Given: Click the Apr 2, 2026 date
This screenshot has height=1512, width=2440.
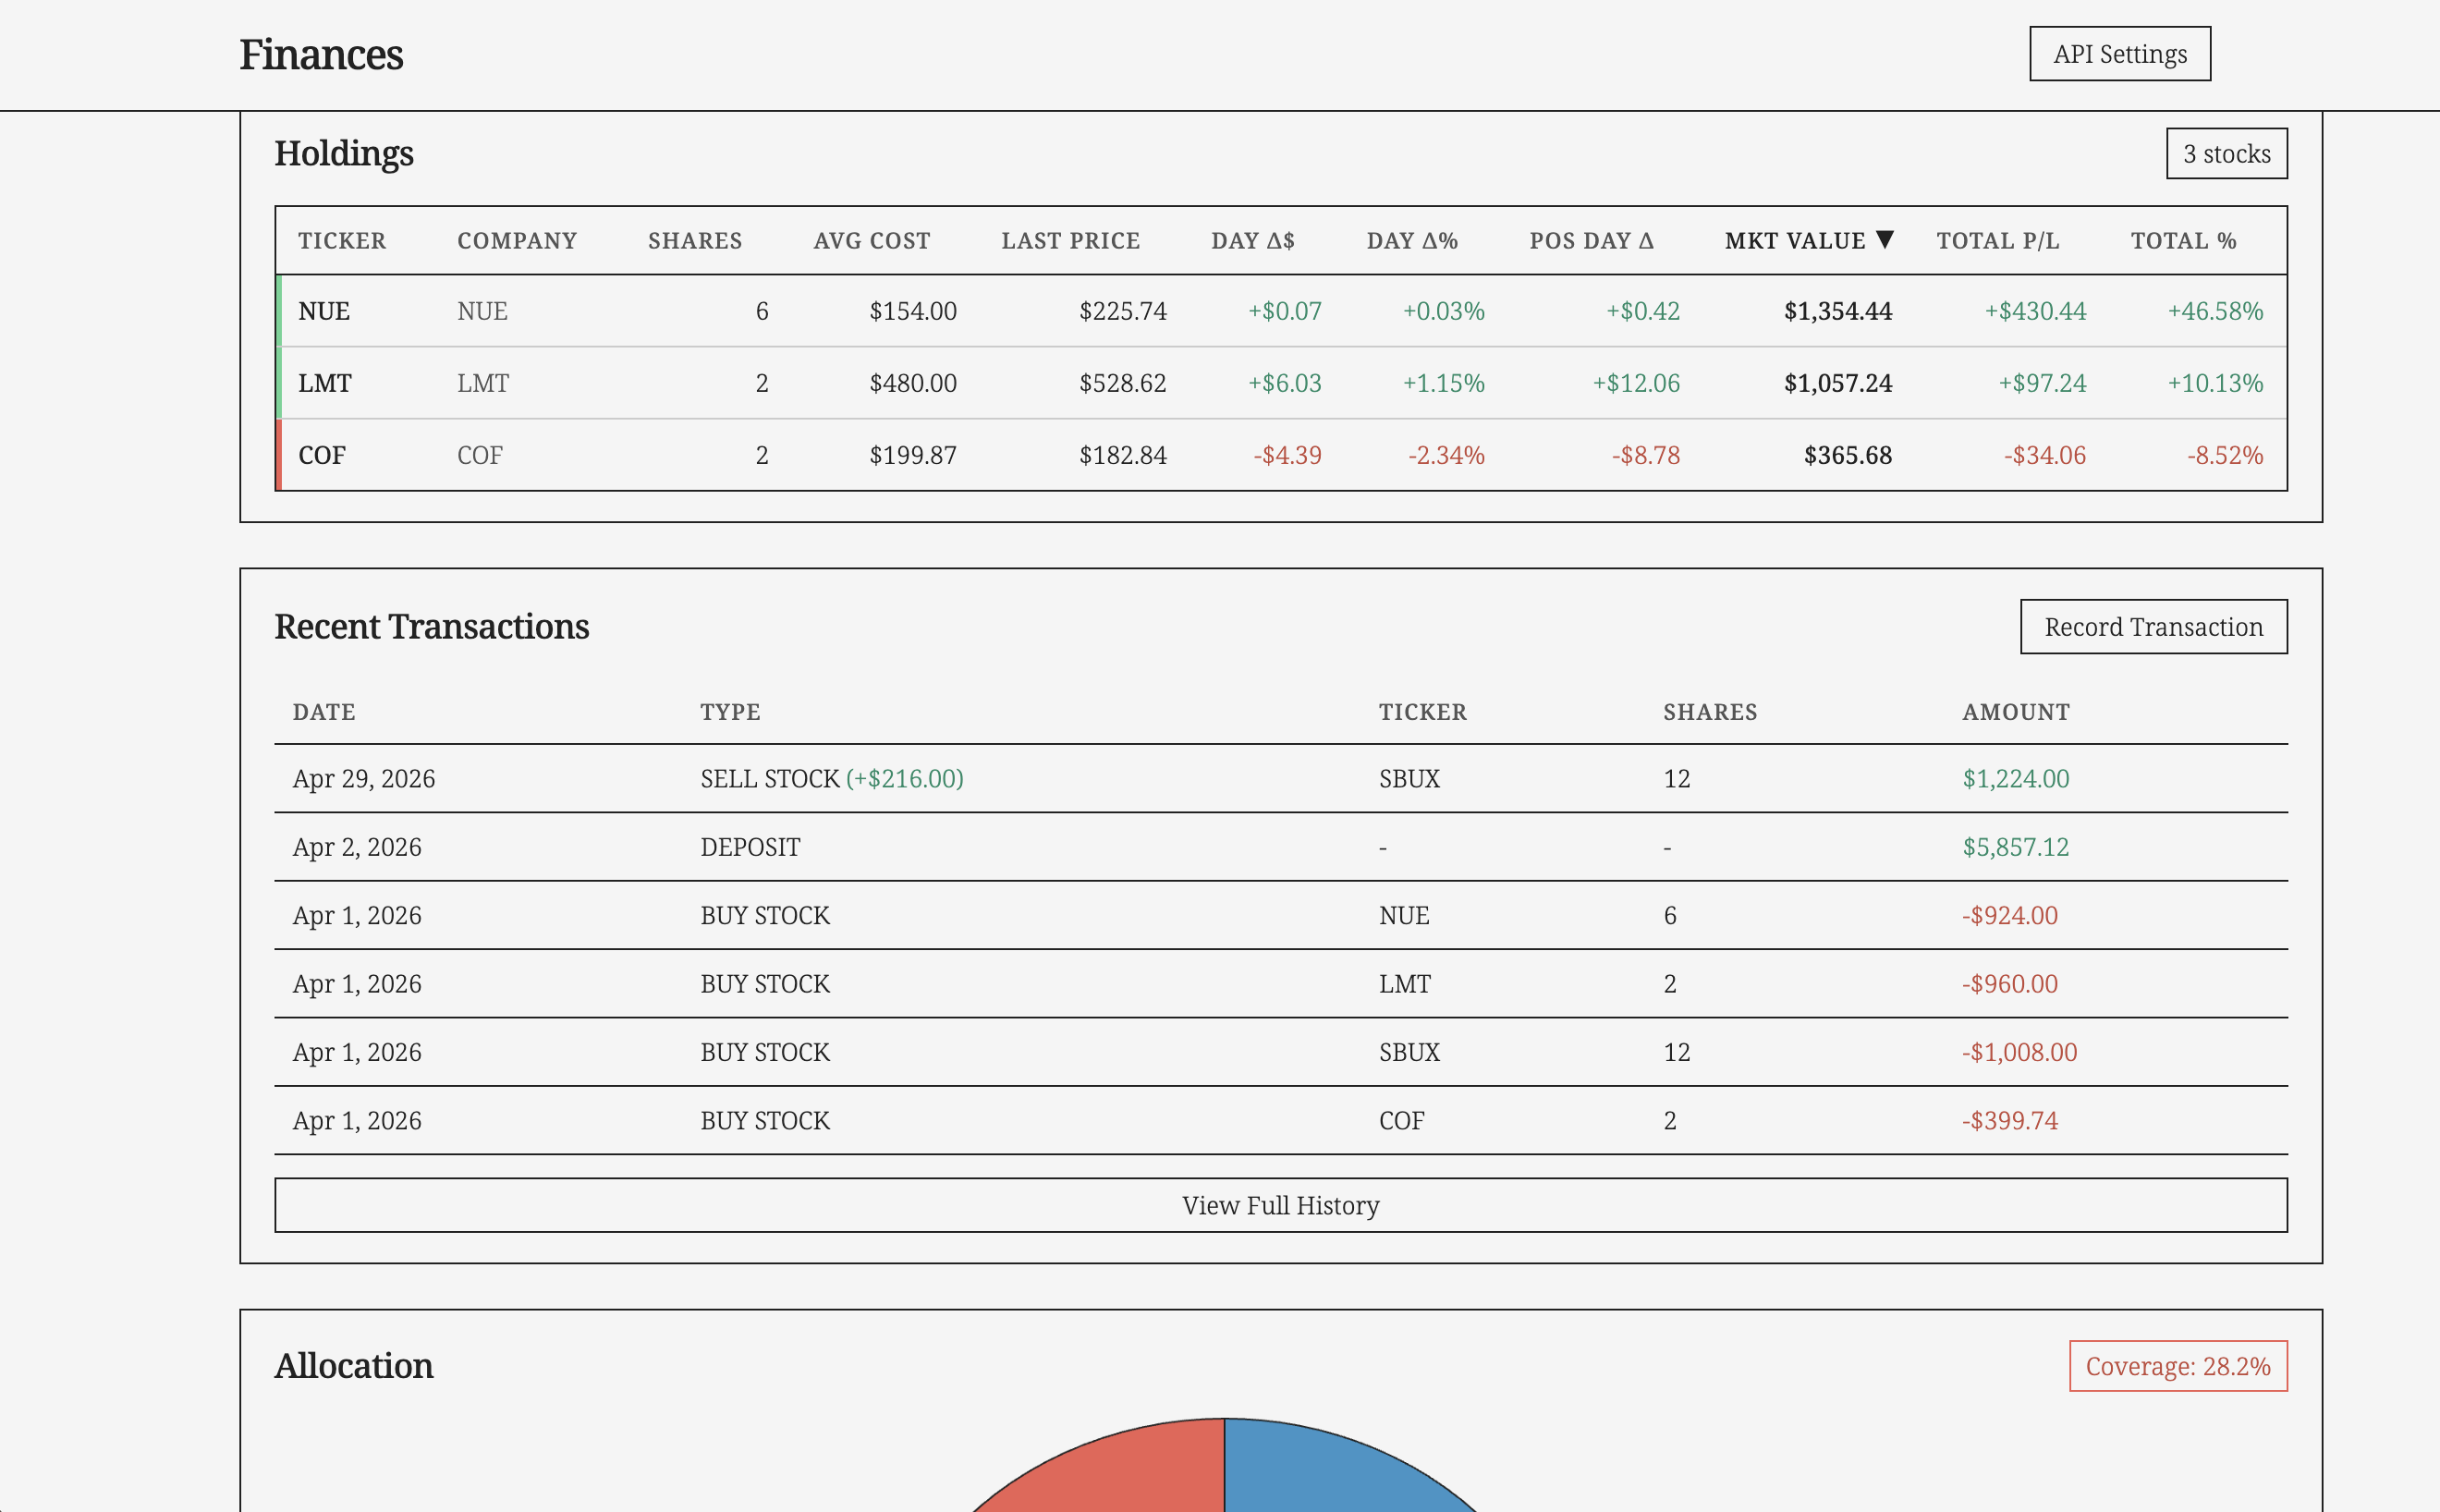Looking at the screenshot, I should point(357,847).
